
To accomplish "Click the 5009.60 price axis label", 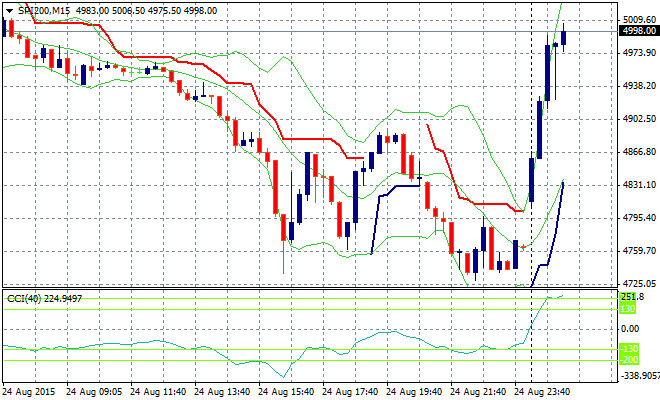I will tap(639, 19).
